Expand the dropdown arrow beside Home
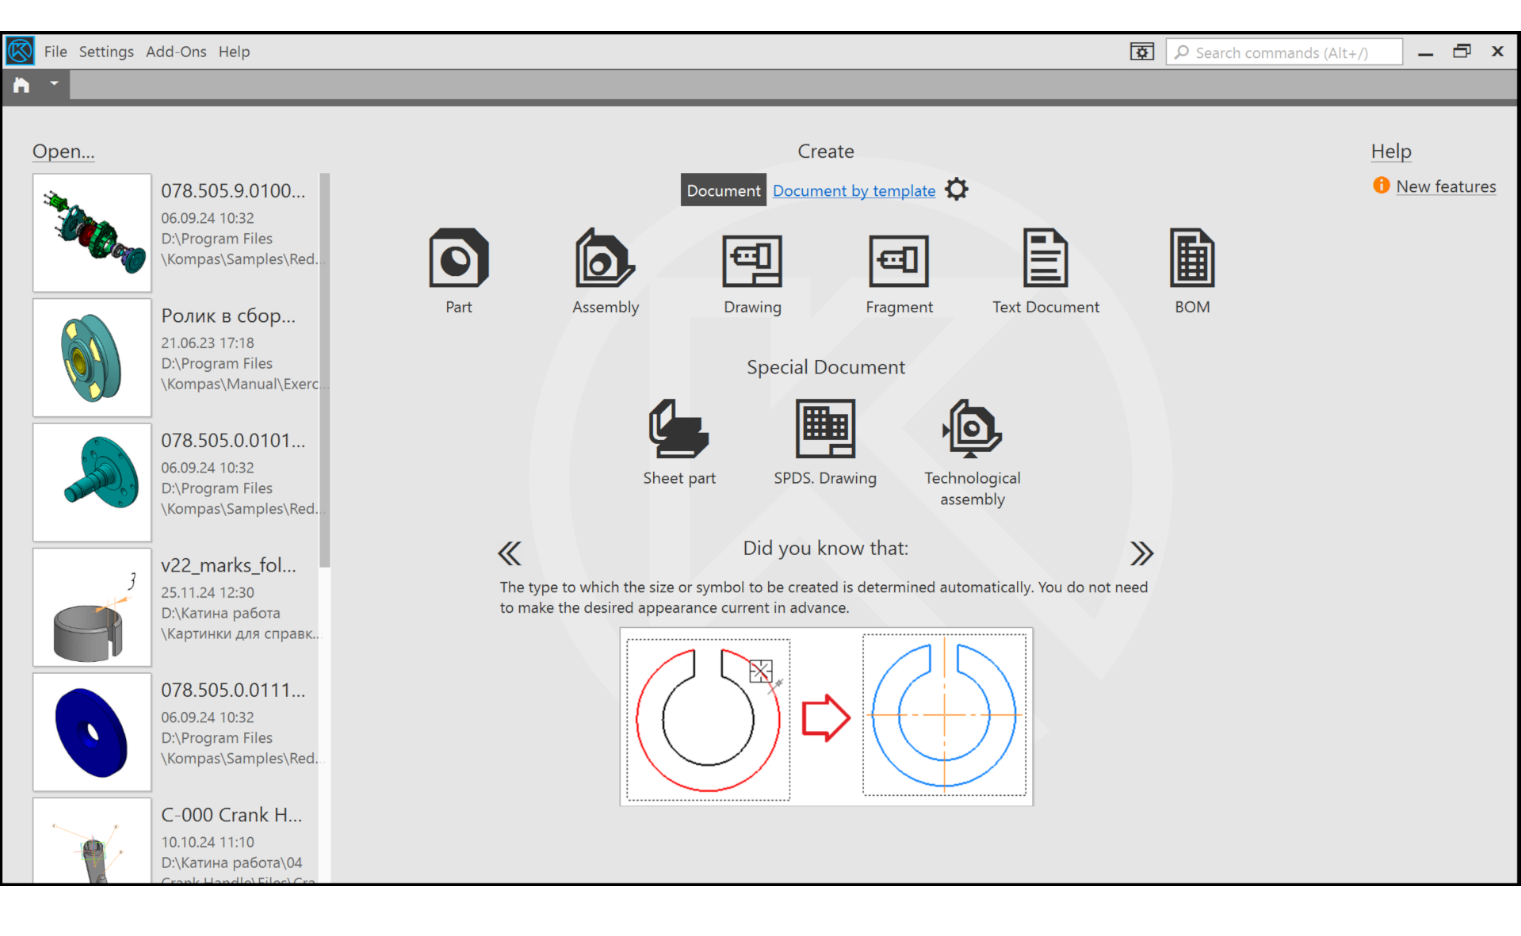Screen dimensions: 1521x936 pos(54,85)
